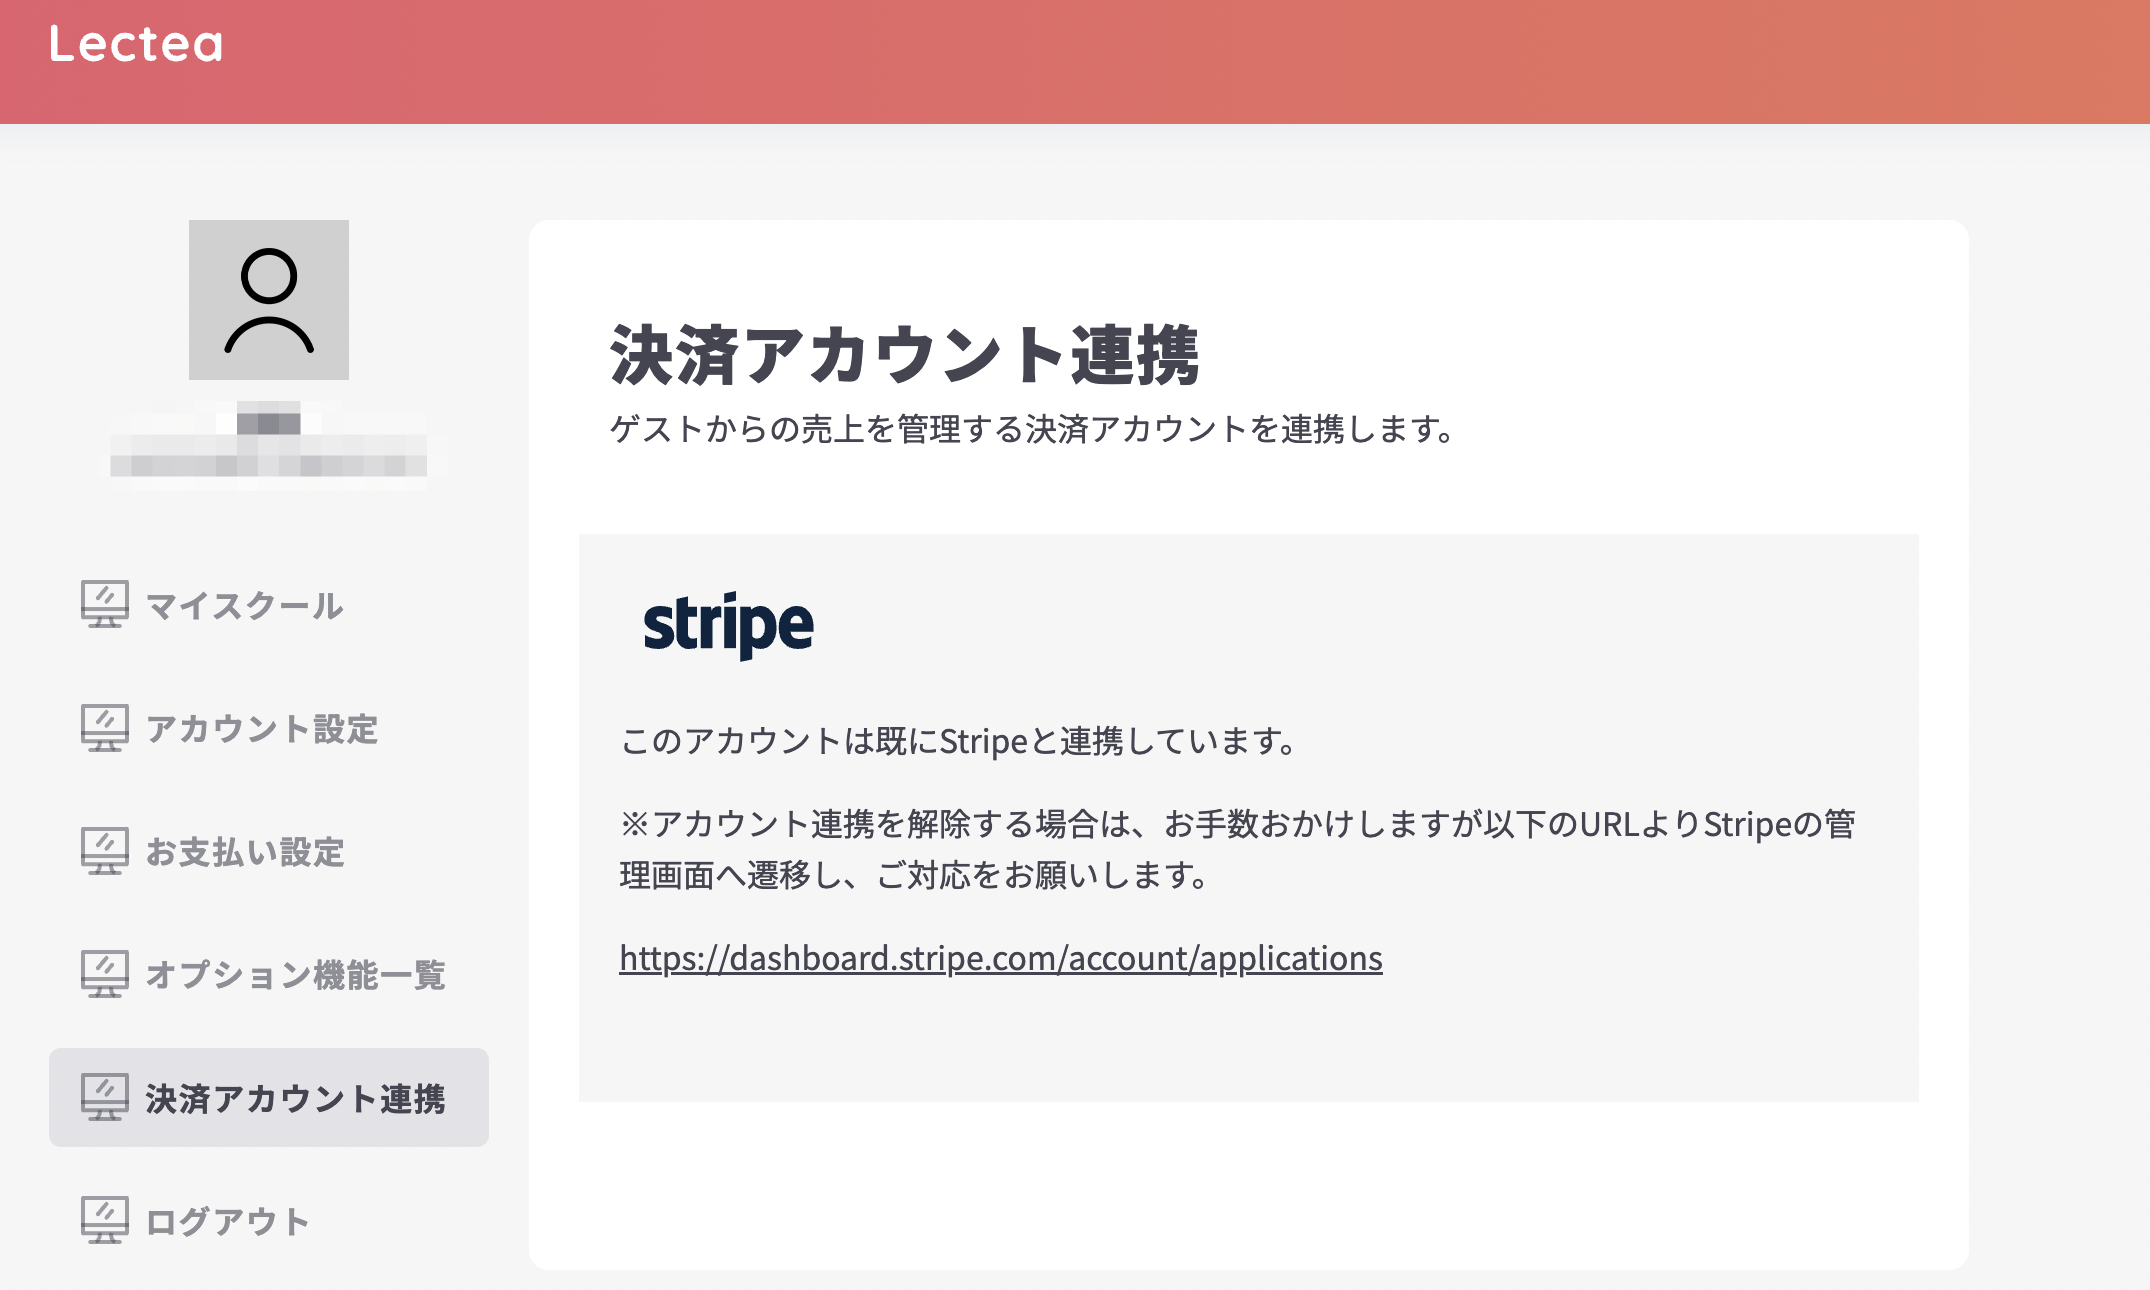Viewport: 2150px width, 1290px height.
Task: Navigate to お支払い設定
Action: pyautogui.click(x=245, y=853)
